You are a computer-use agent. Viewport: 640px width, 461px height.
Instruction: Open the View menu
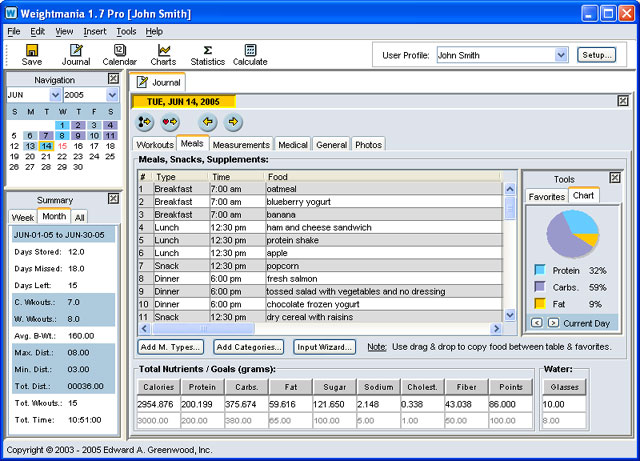point(64,31)
